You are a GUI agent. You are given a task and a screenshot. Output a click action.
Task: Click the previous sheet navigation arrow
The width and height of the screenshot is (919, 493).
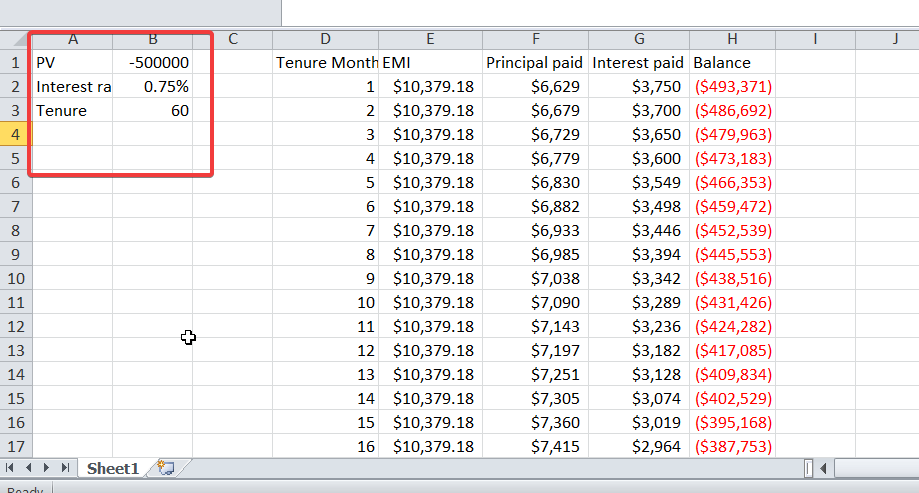pyautogui.click(x=28, y=468)
